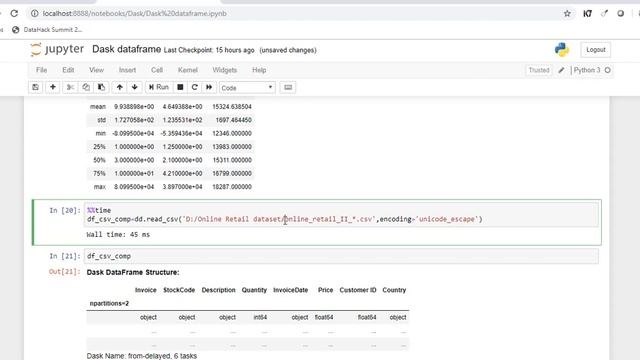This screenshot has height=360, width=640.
Task: Insert cell below with plus icon
Action: pyautogui.click(x=53, y=87)
